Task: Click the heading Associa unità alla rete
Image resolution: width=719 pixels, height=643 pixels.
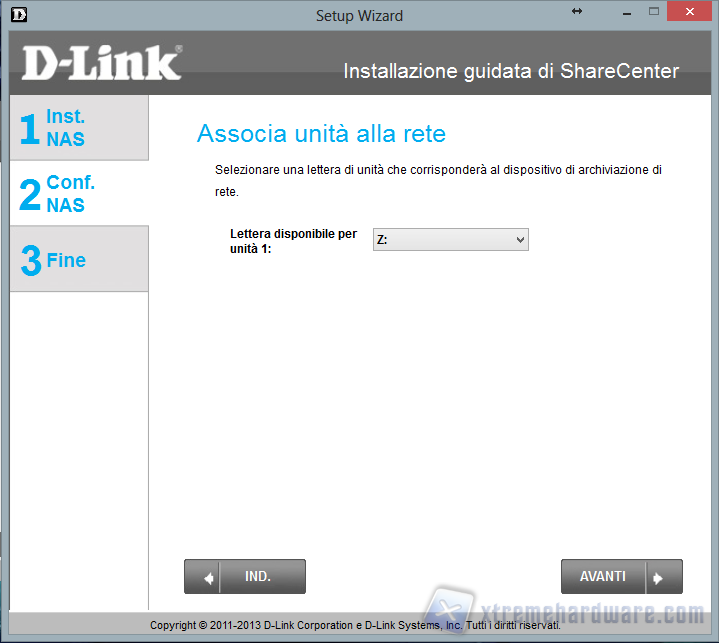Action: coord(321,134)
